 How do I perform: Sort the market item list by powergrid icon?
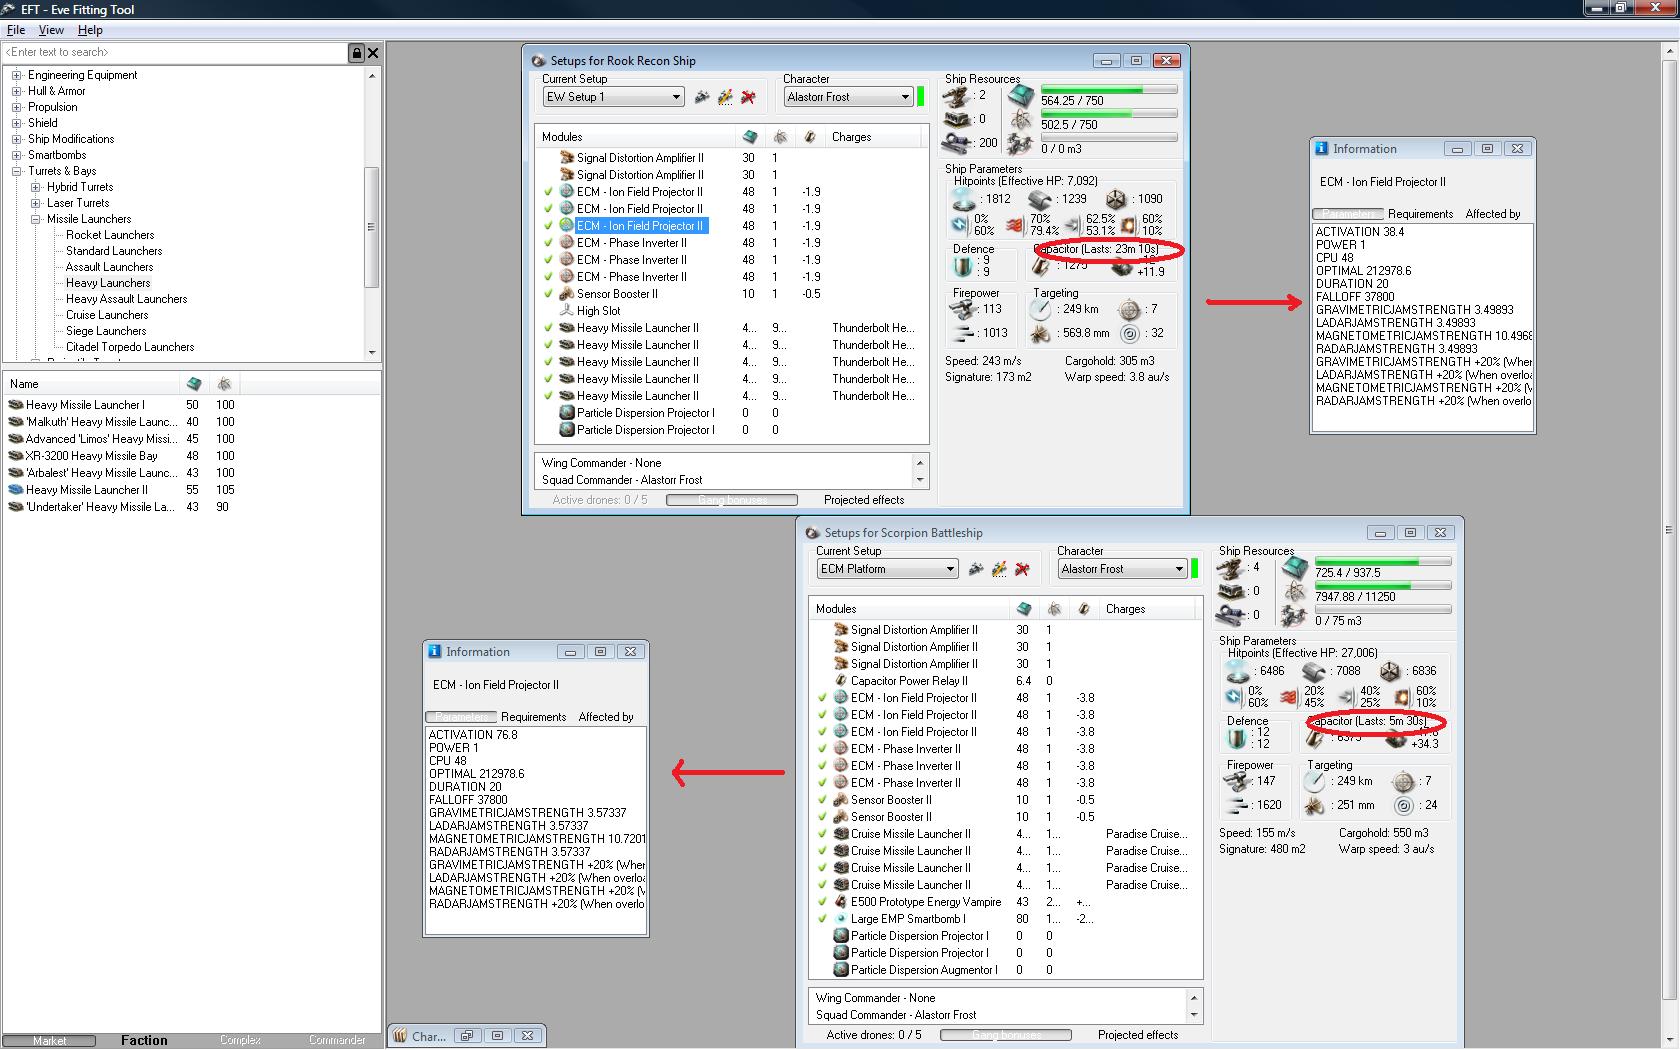coord(224,384)
